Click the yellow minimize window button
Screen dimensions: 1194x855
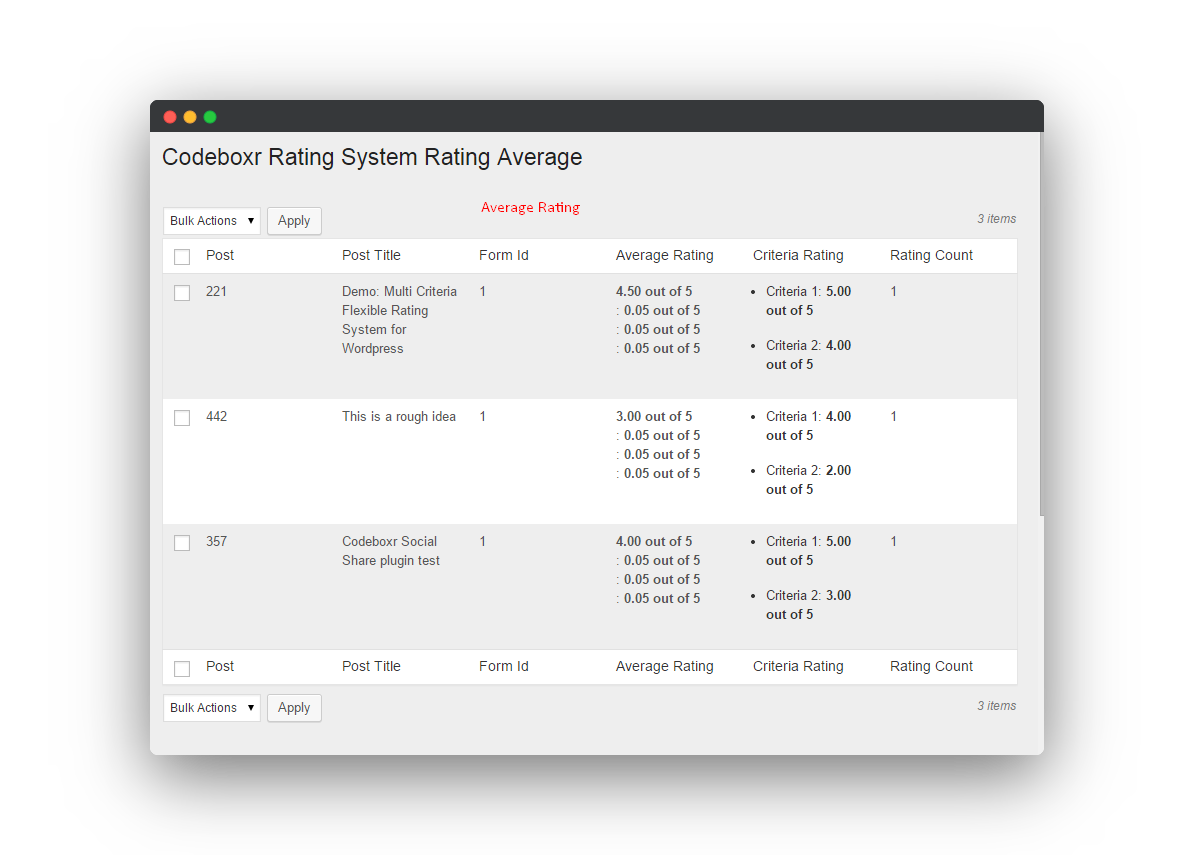click(x=190, y=116)
